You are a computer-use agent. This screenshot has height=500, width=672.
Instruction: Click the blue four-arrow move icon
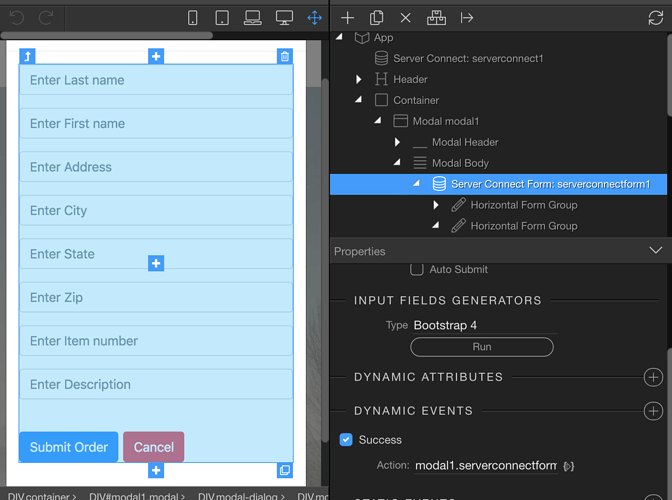315,18
